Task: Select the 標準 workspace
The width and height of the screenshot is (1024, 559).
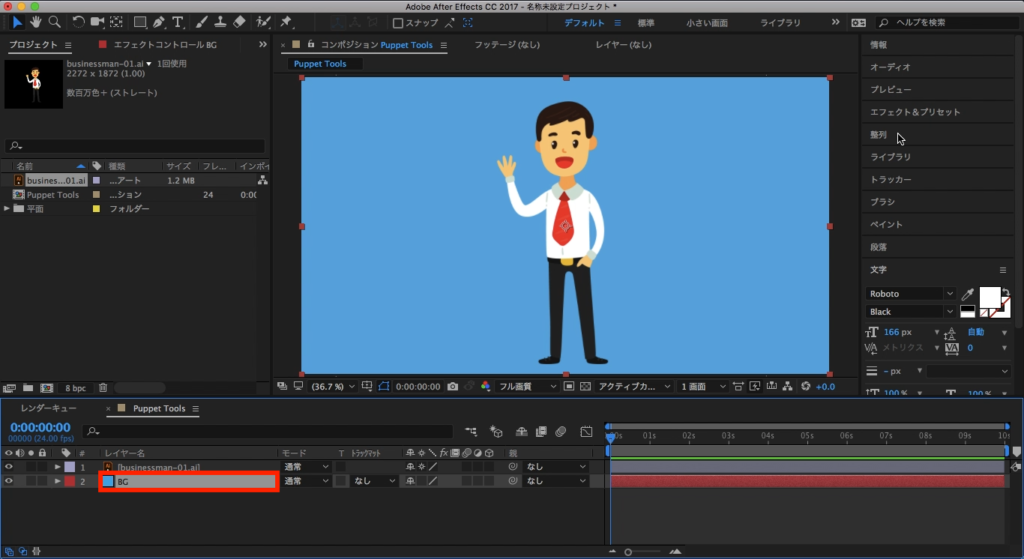Action: 646,22
